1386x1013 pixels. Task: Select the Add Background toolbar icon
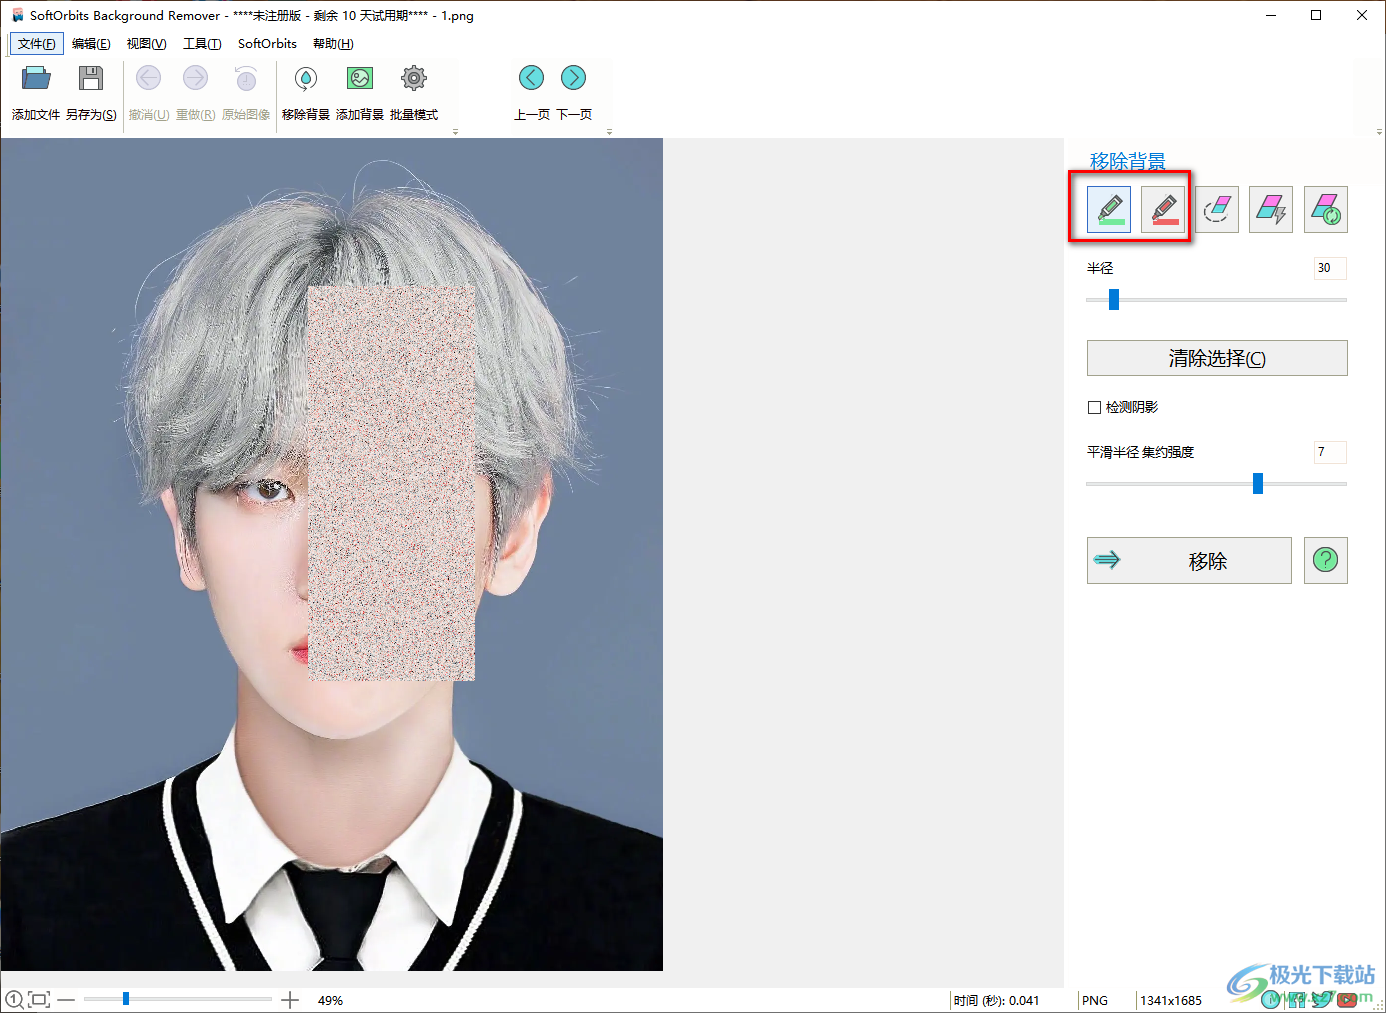point(360,78)
